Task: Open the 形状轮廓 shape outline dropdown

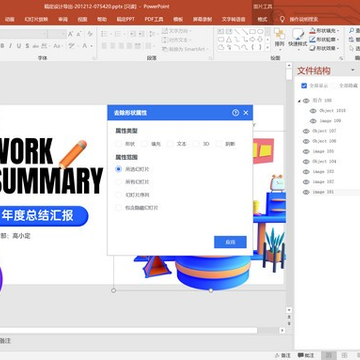Action: [x=324, y=40]
